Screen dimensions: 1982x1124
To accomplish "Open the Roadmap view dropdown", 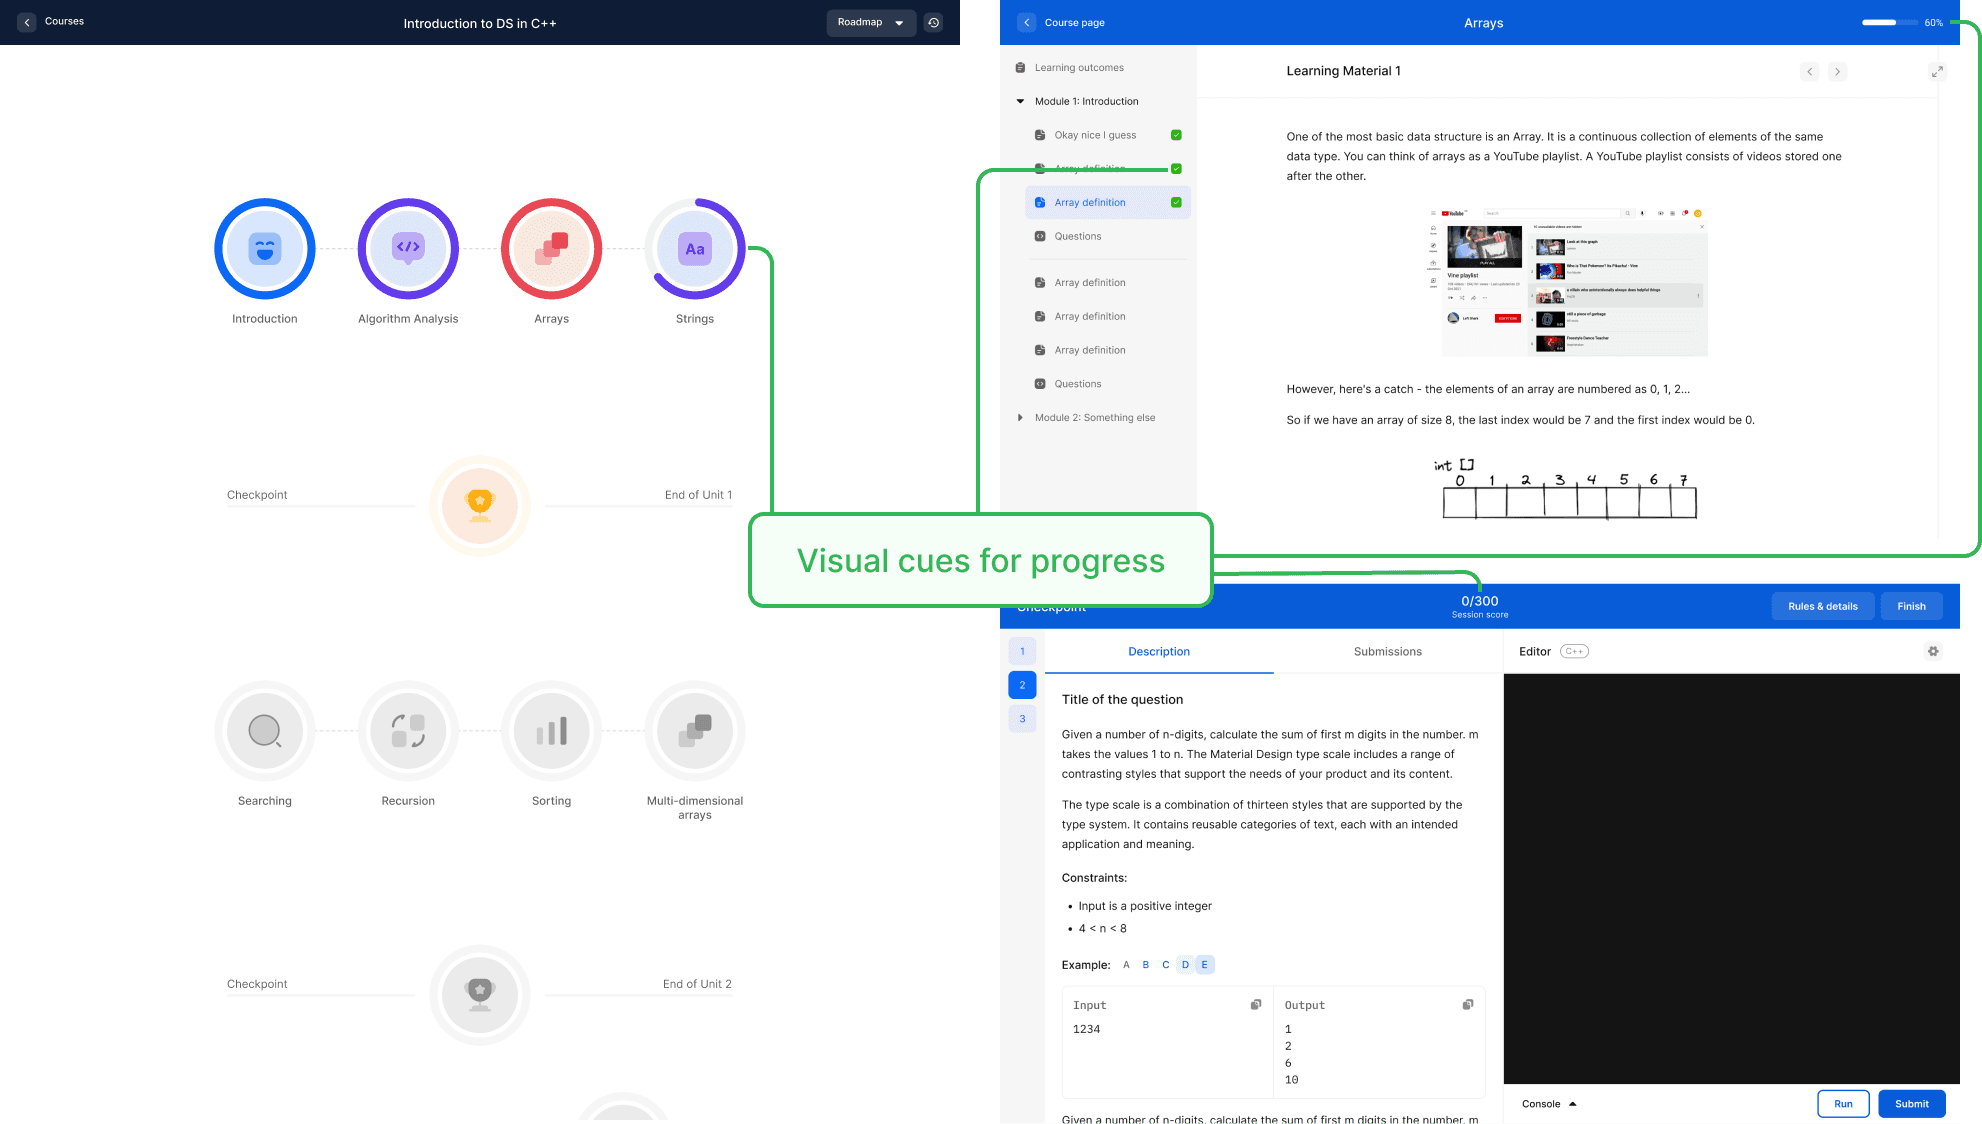I will pyautogui.click(x=871, y=22).
